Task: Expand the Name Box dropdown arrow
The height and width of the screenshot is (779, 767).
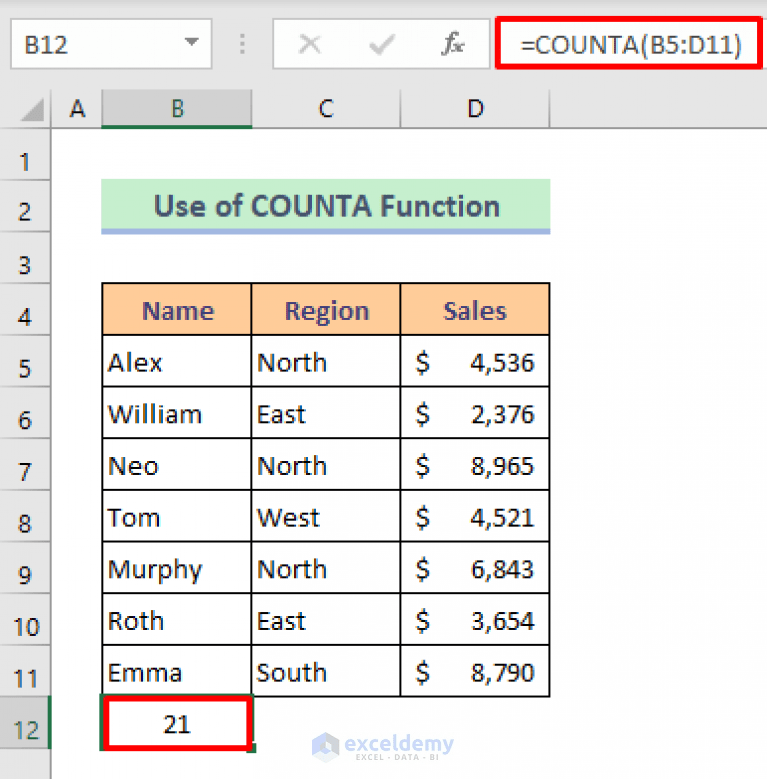Action: pyautogui.click(x=192, y=43)
